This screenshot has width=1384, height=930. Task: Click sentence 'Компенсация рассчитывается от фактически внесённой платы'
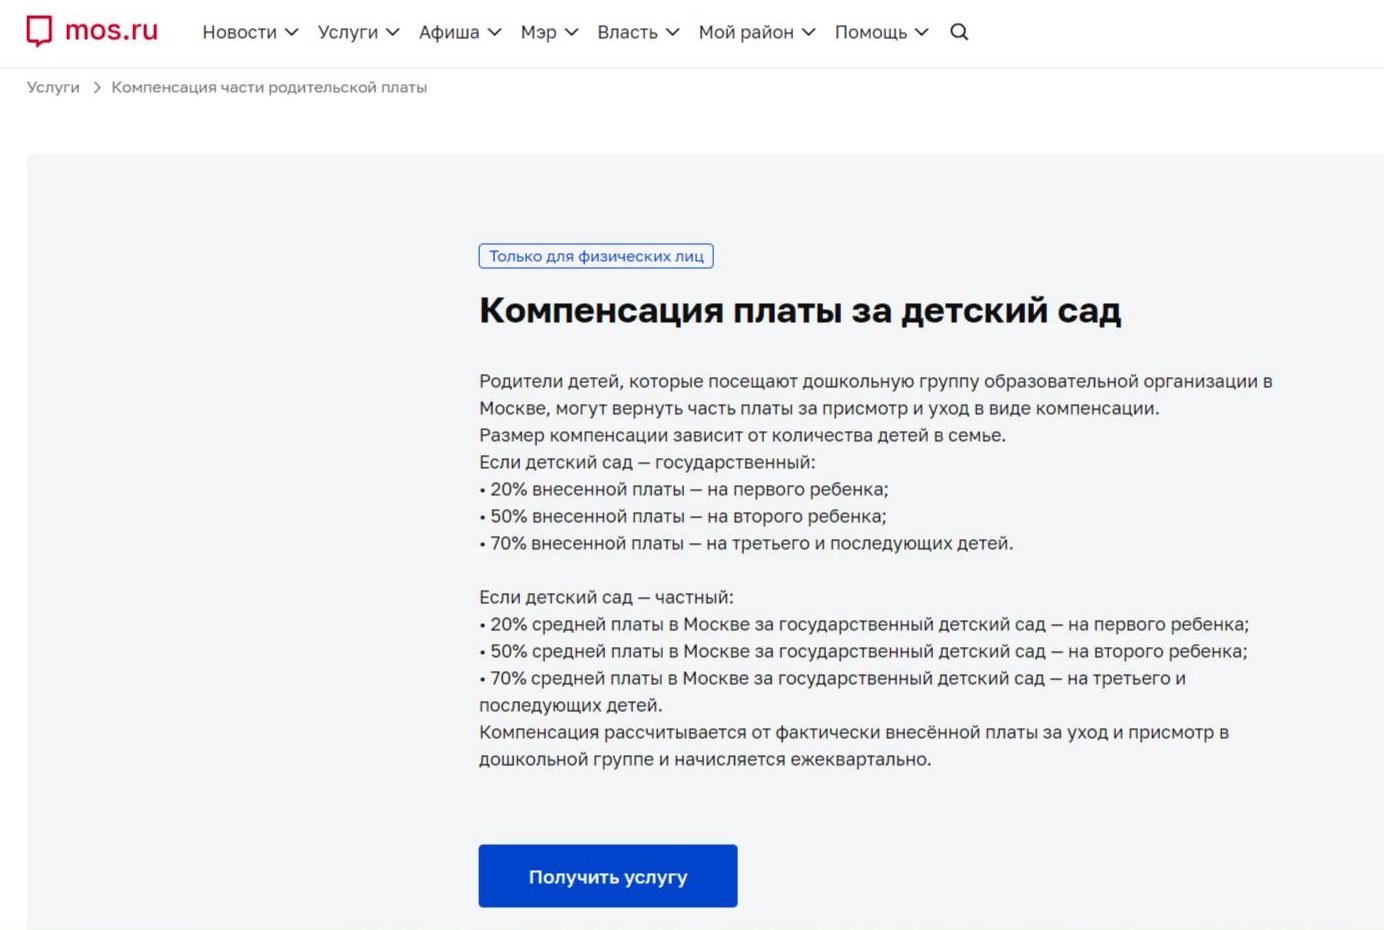coord(854,745)
